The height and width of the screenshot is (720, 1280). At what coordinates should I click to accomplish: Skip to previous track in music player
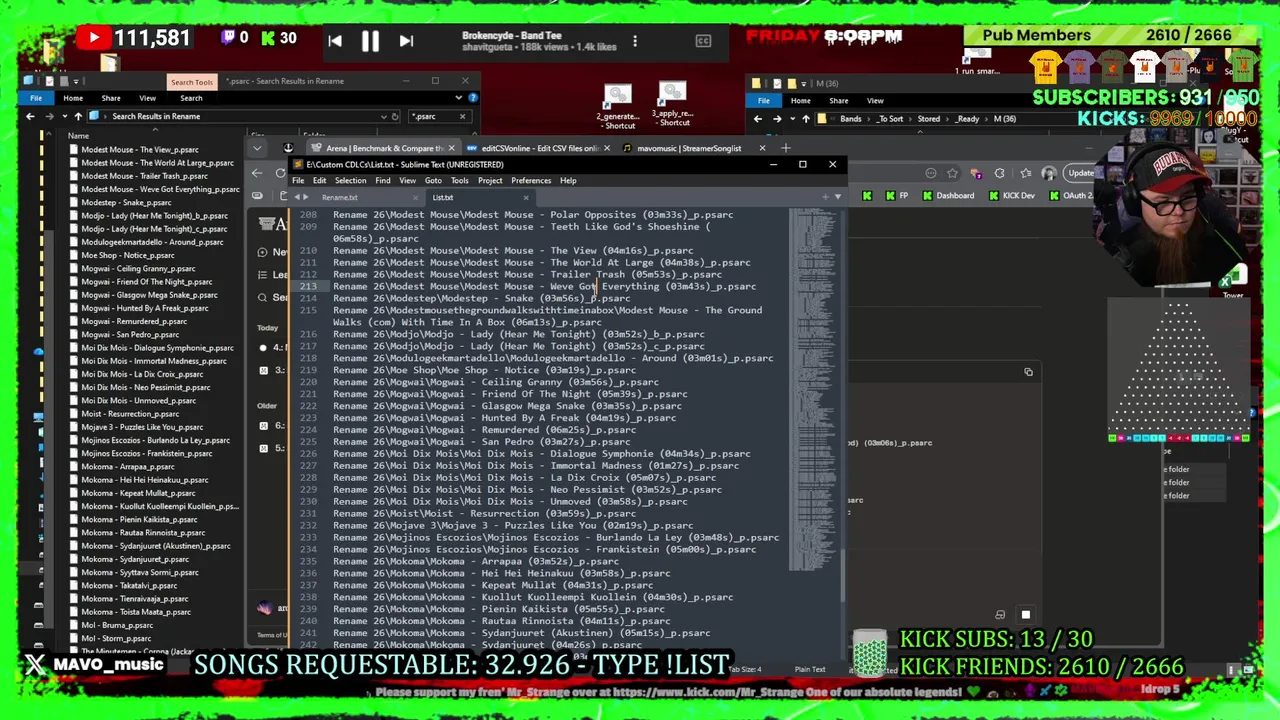335,41
